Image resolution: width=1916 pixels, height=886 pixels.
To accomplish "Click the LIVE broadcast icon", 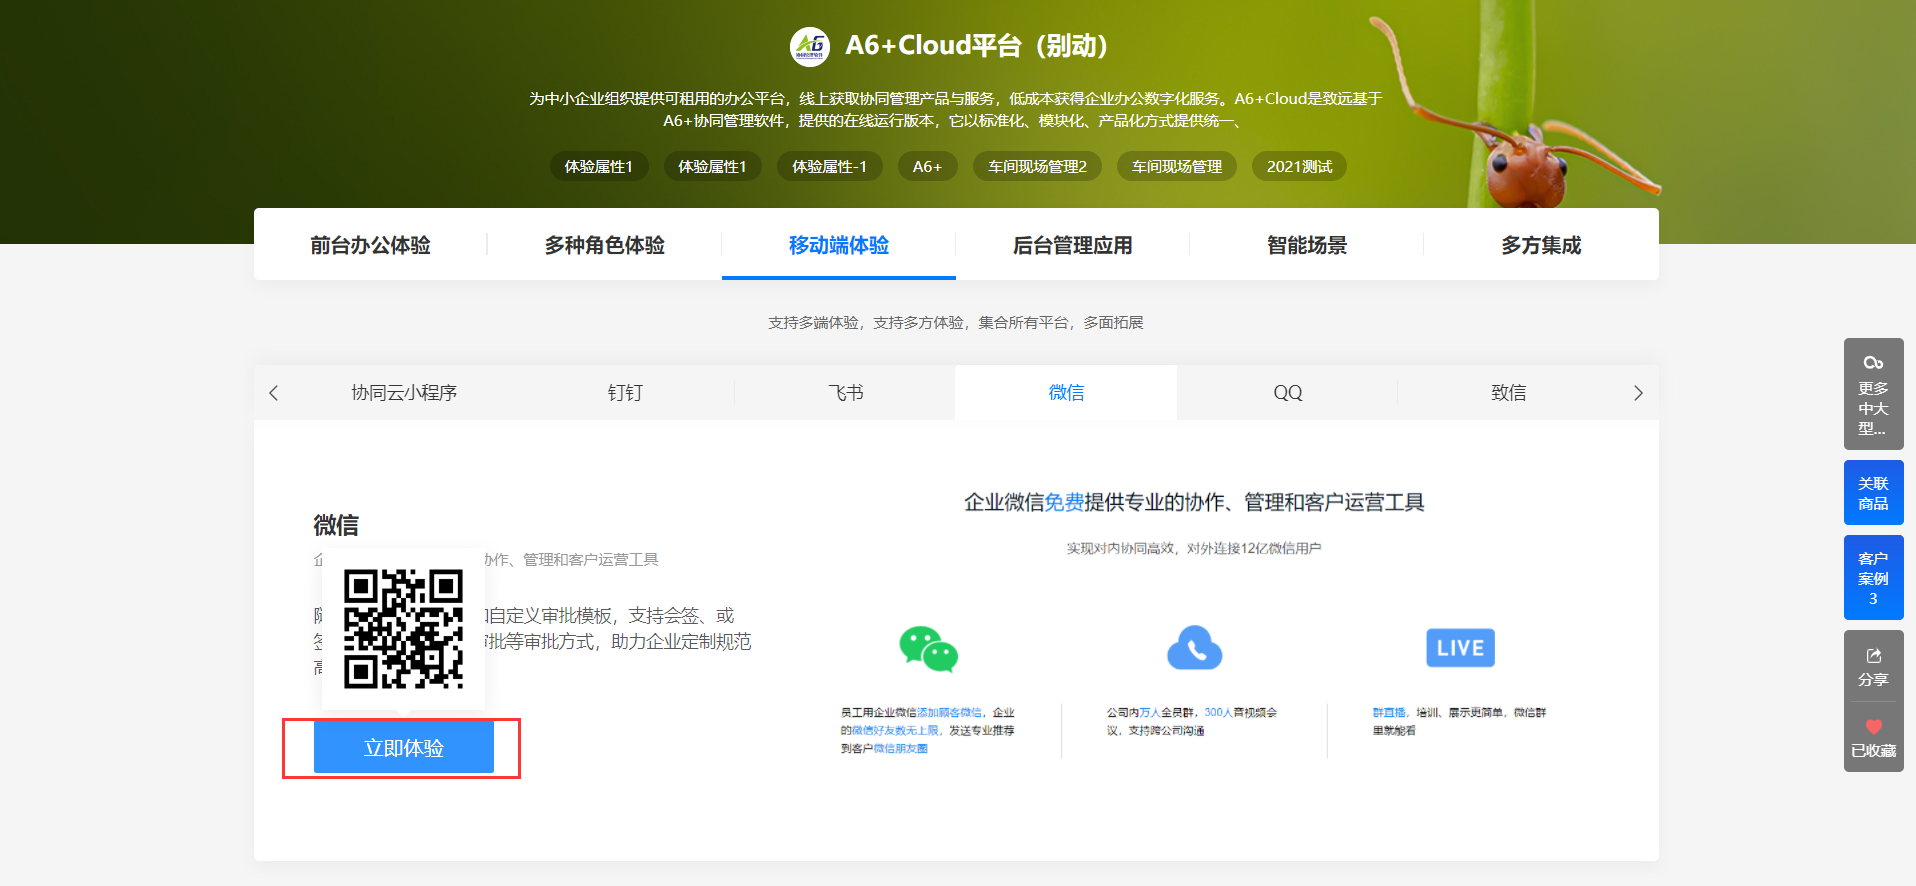I will click(x=1460, y=648).
